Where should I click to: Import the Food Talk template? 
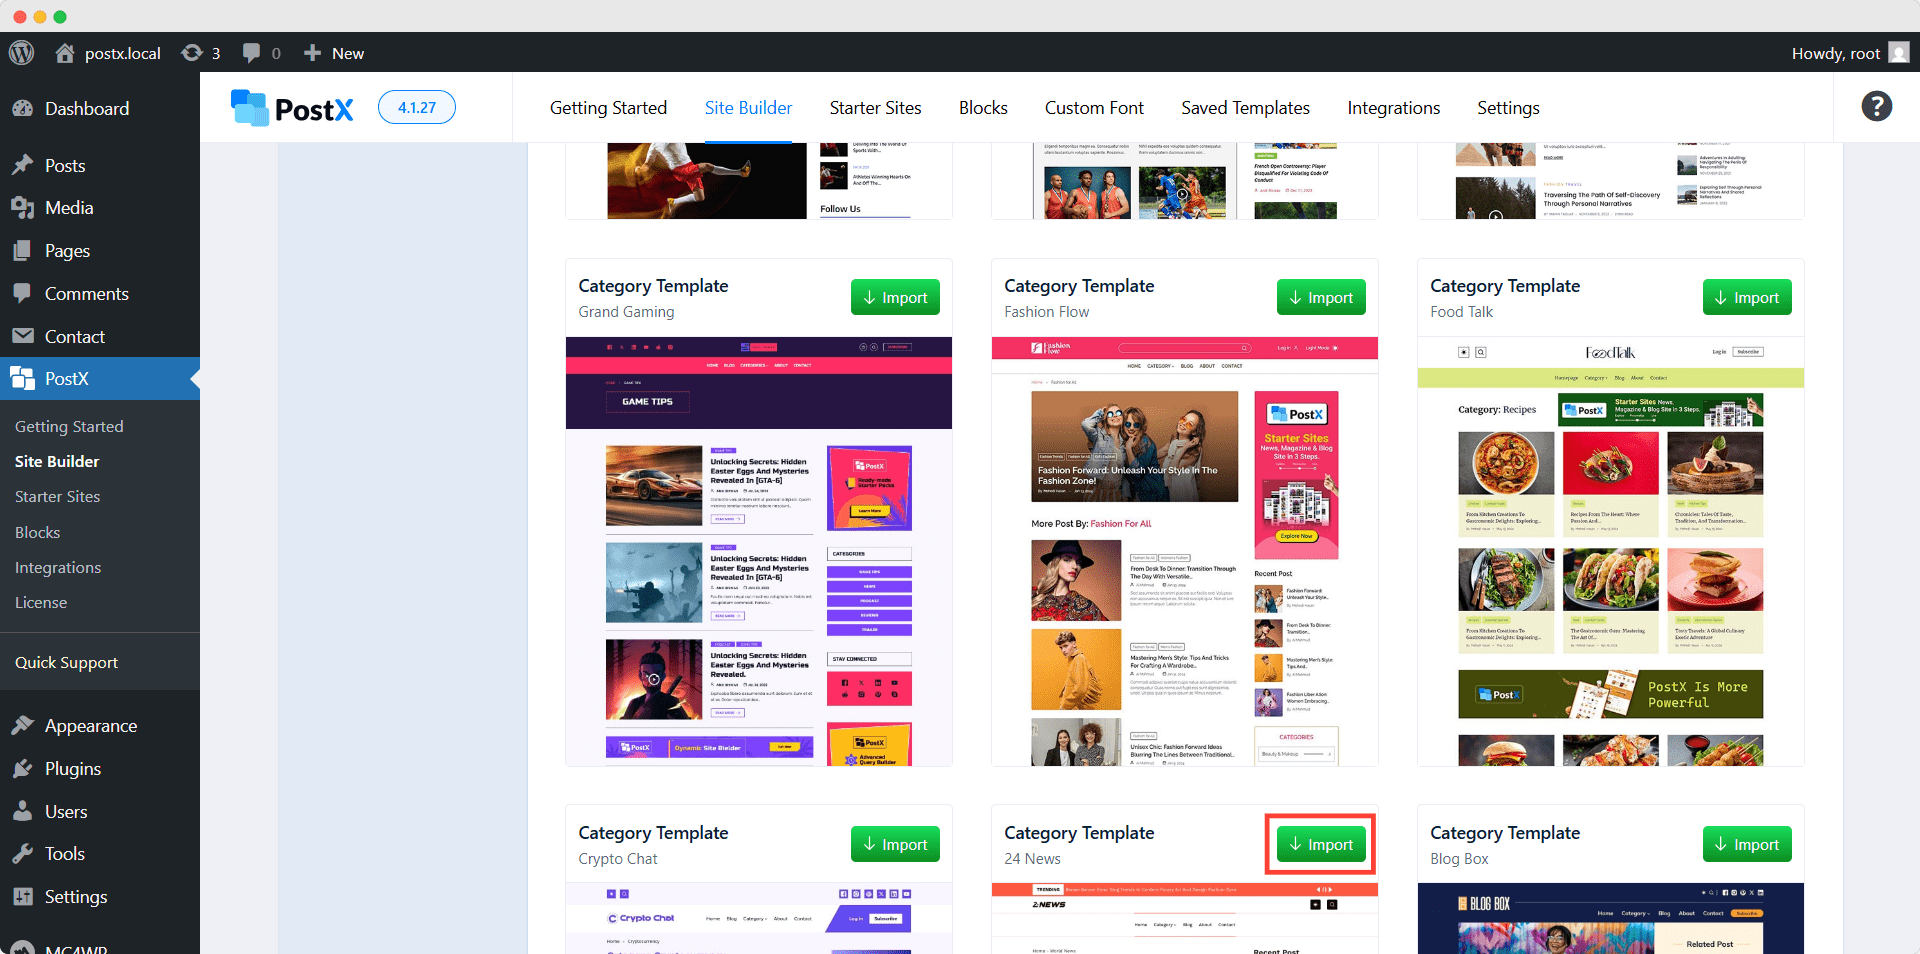(x=1747, y=297)
